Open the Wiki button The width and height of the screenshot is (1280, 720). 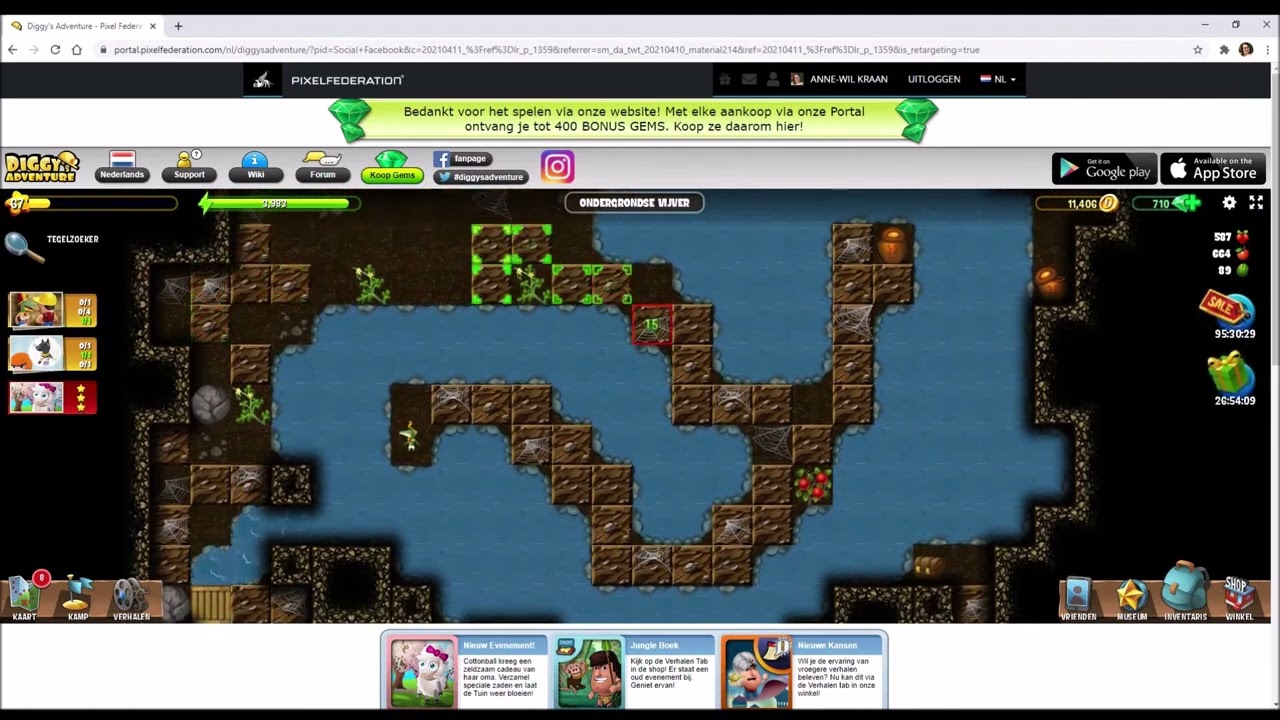(255, 167)
